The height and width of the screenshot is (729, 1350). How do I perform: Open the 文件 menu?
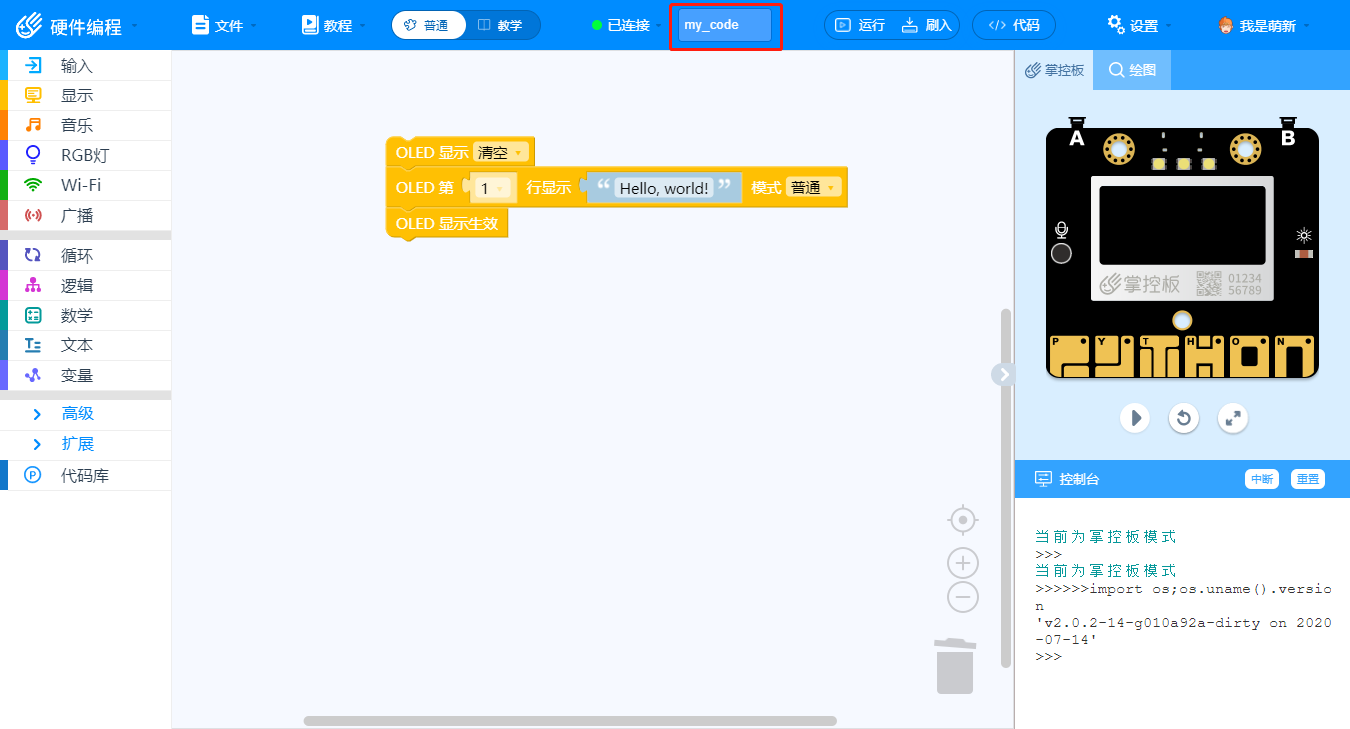pyautogui.click(x=222, y=25)
